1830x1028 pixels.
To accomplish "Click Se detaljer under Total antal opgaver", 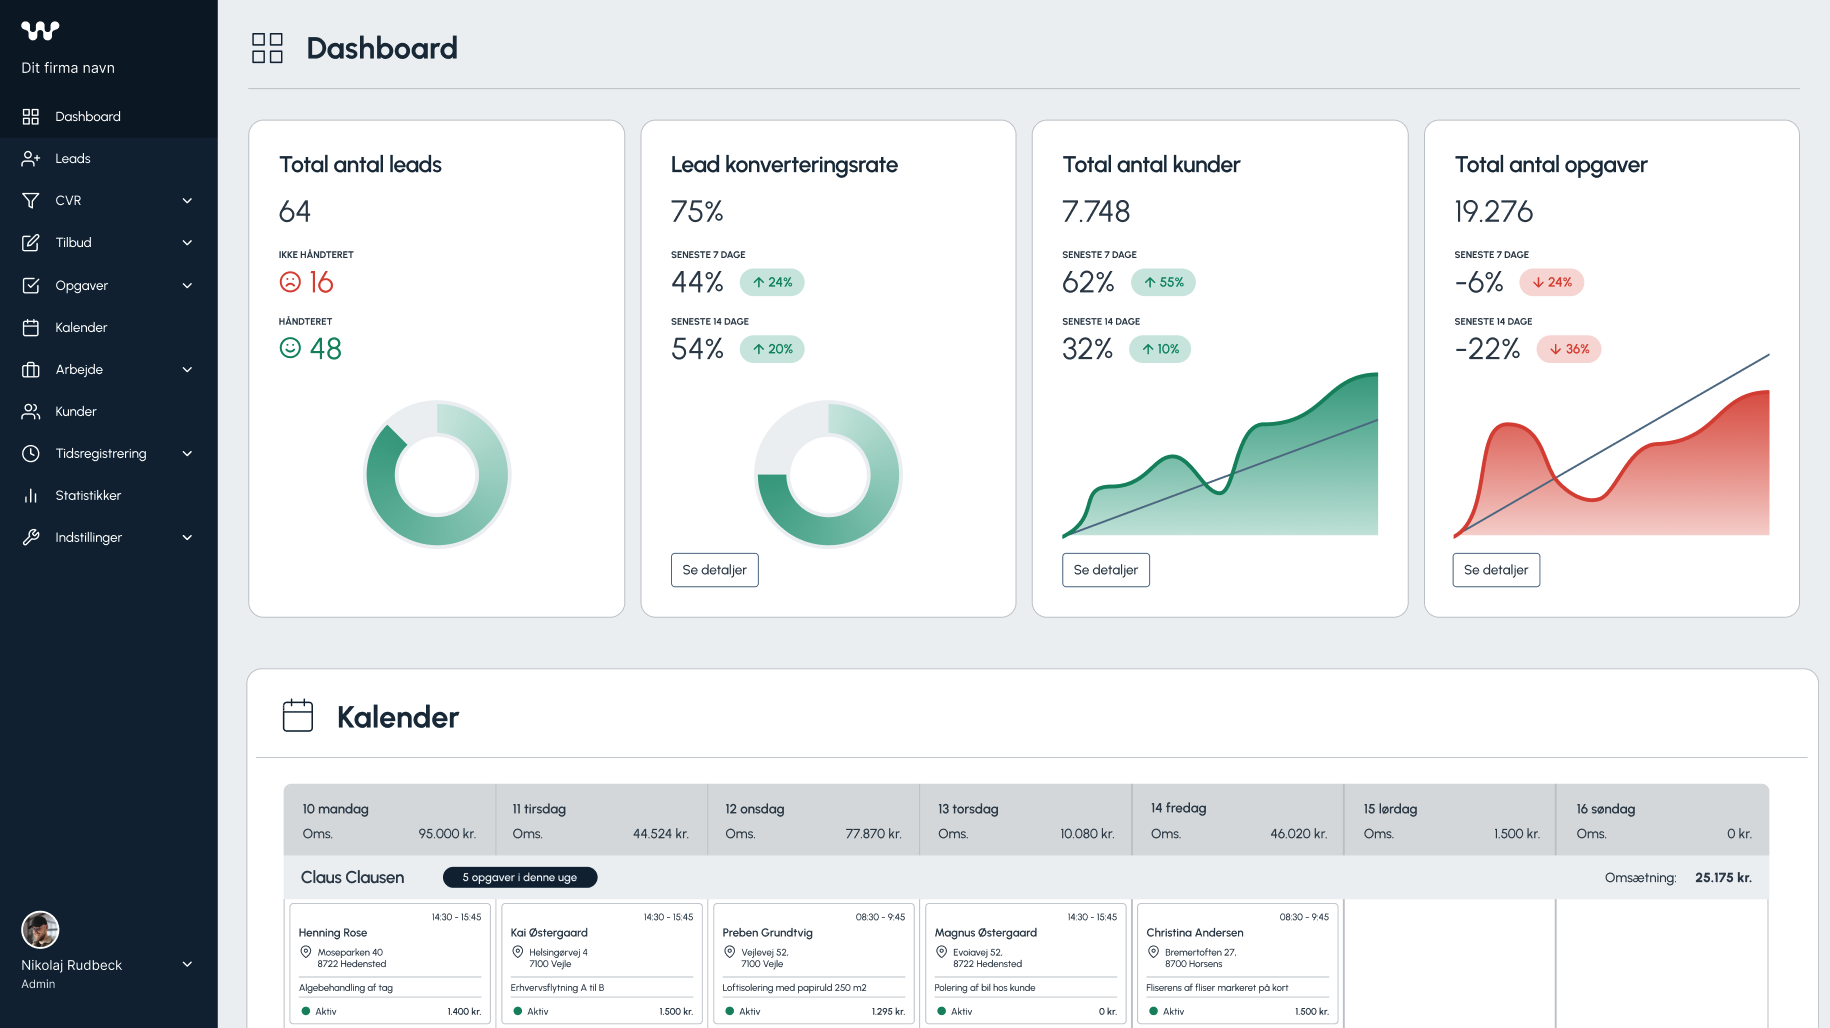I will (x=1496, y=570).
